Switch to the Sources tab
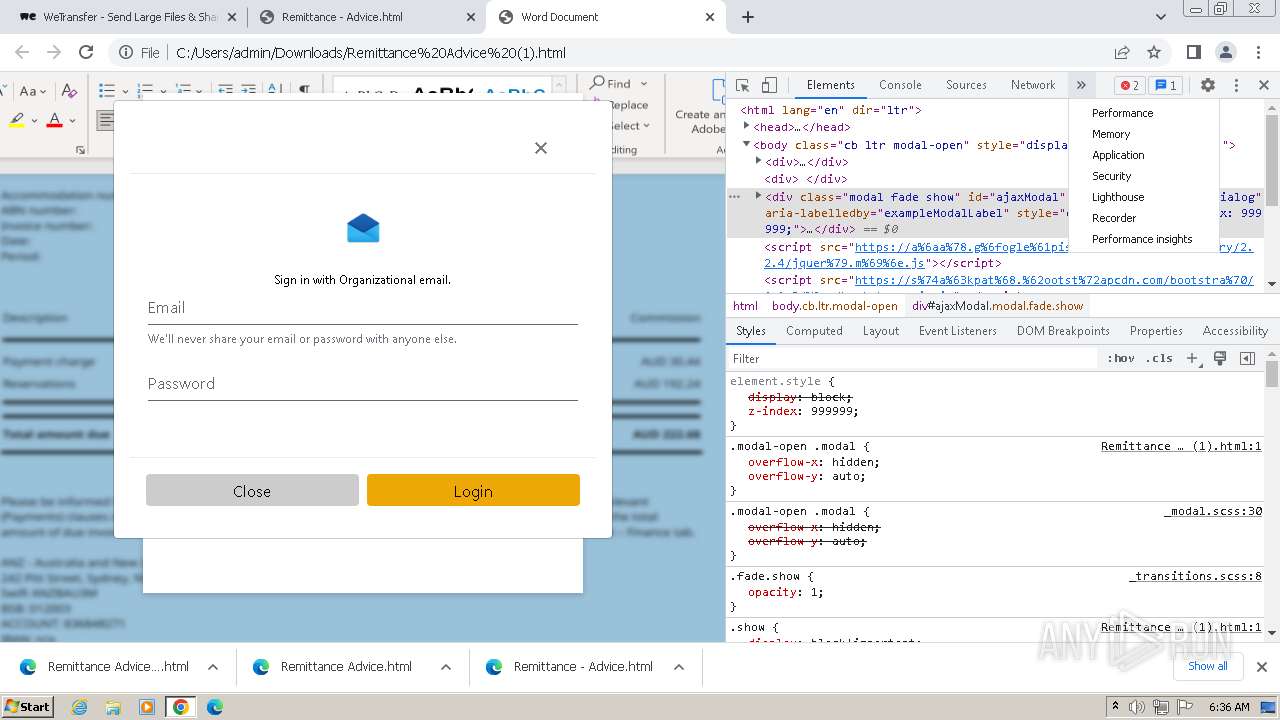Viewport: 1280px width, 720px height. coord(966,85)
